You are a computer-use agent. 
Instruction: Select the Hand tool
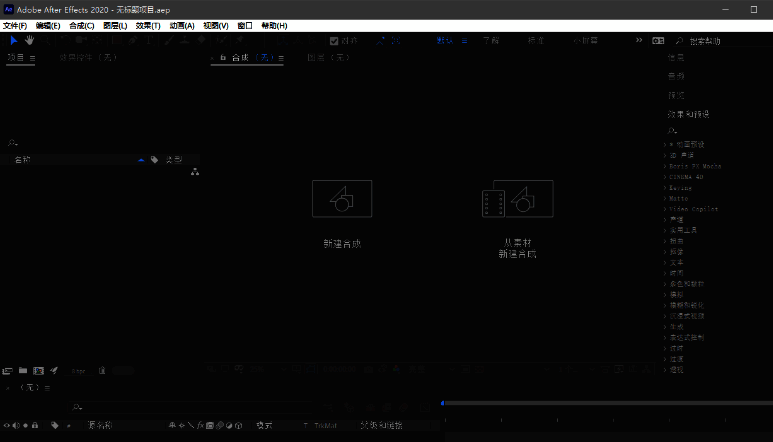tap(30, 40)
